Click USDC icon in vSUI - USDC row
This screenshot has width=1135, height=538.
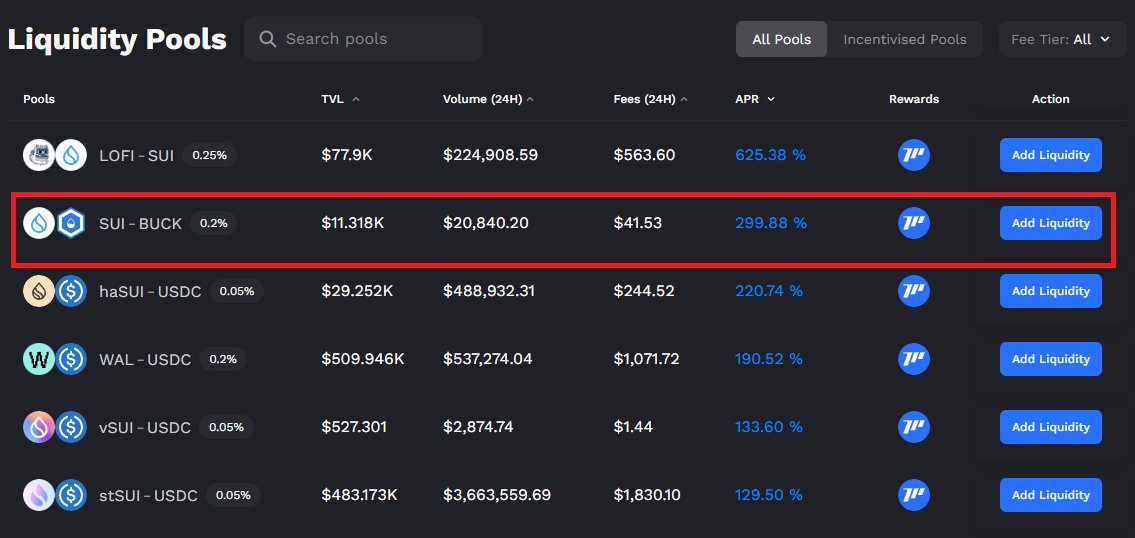72,427
